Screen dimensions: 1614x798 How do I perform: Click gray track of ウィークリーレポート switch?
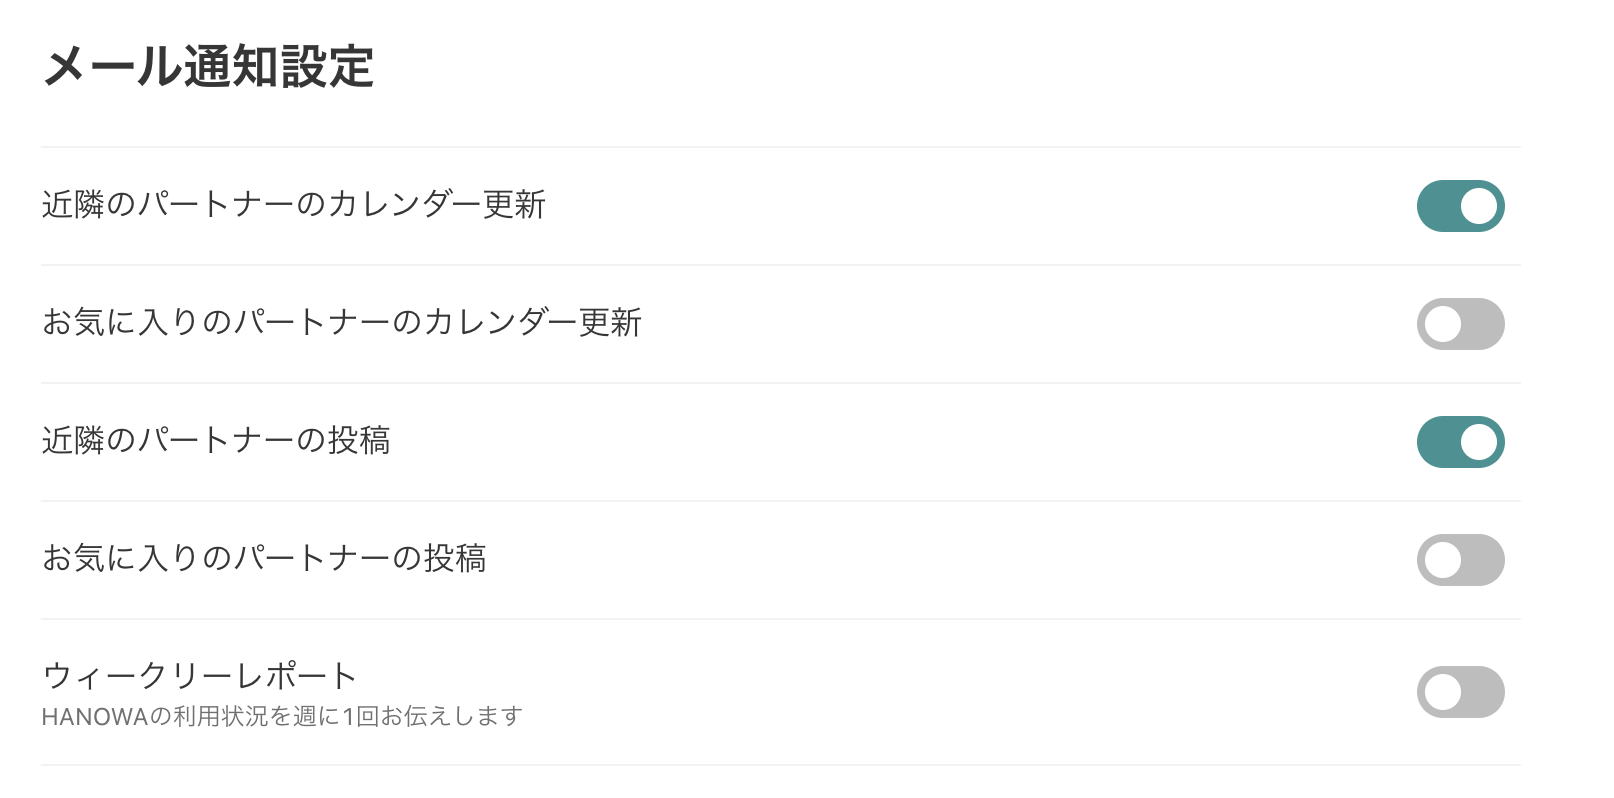click(x=1485, y=692)
